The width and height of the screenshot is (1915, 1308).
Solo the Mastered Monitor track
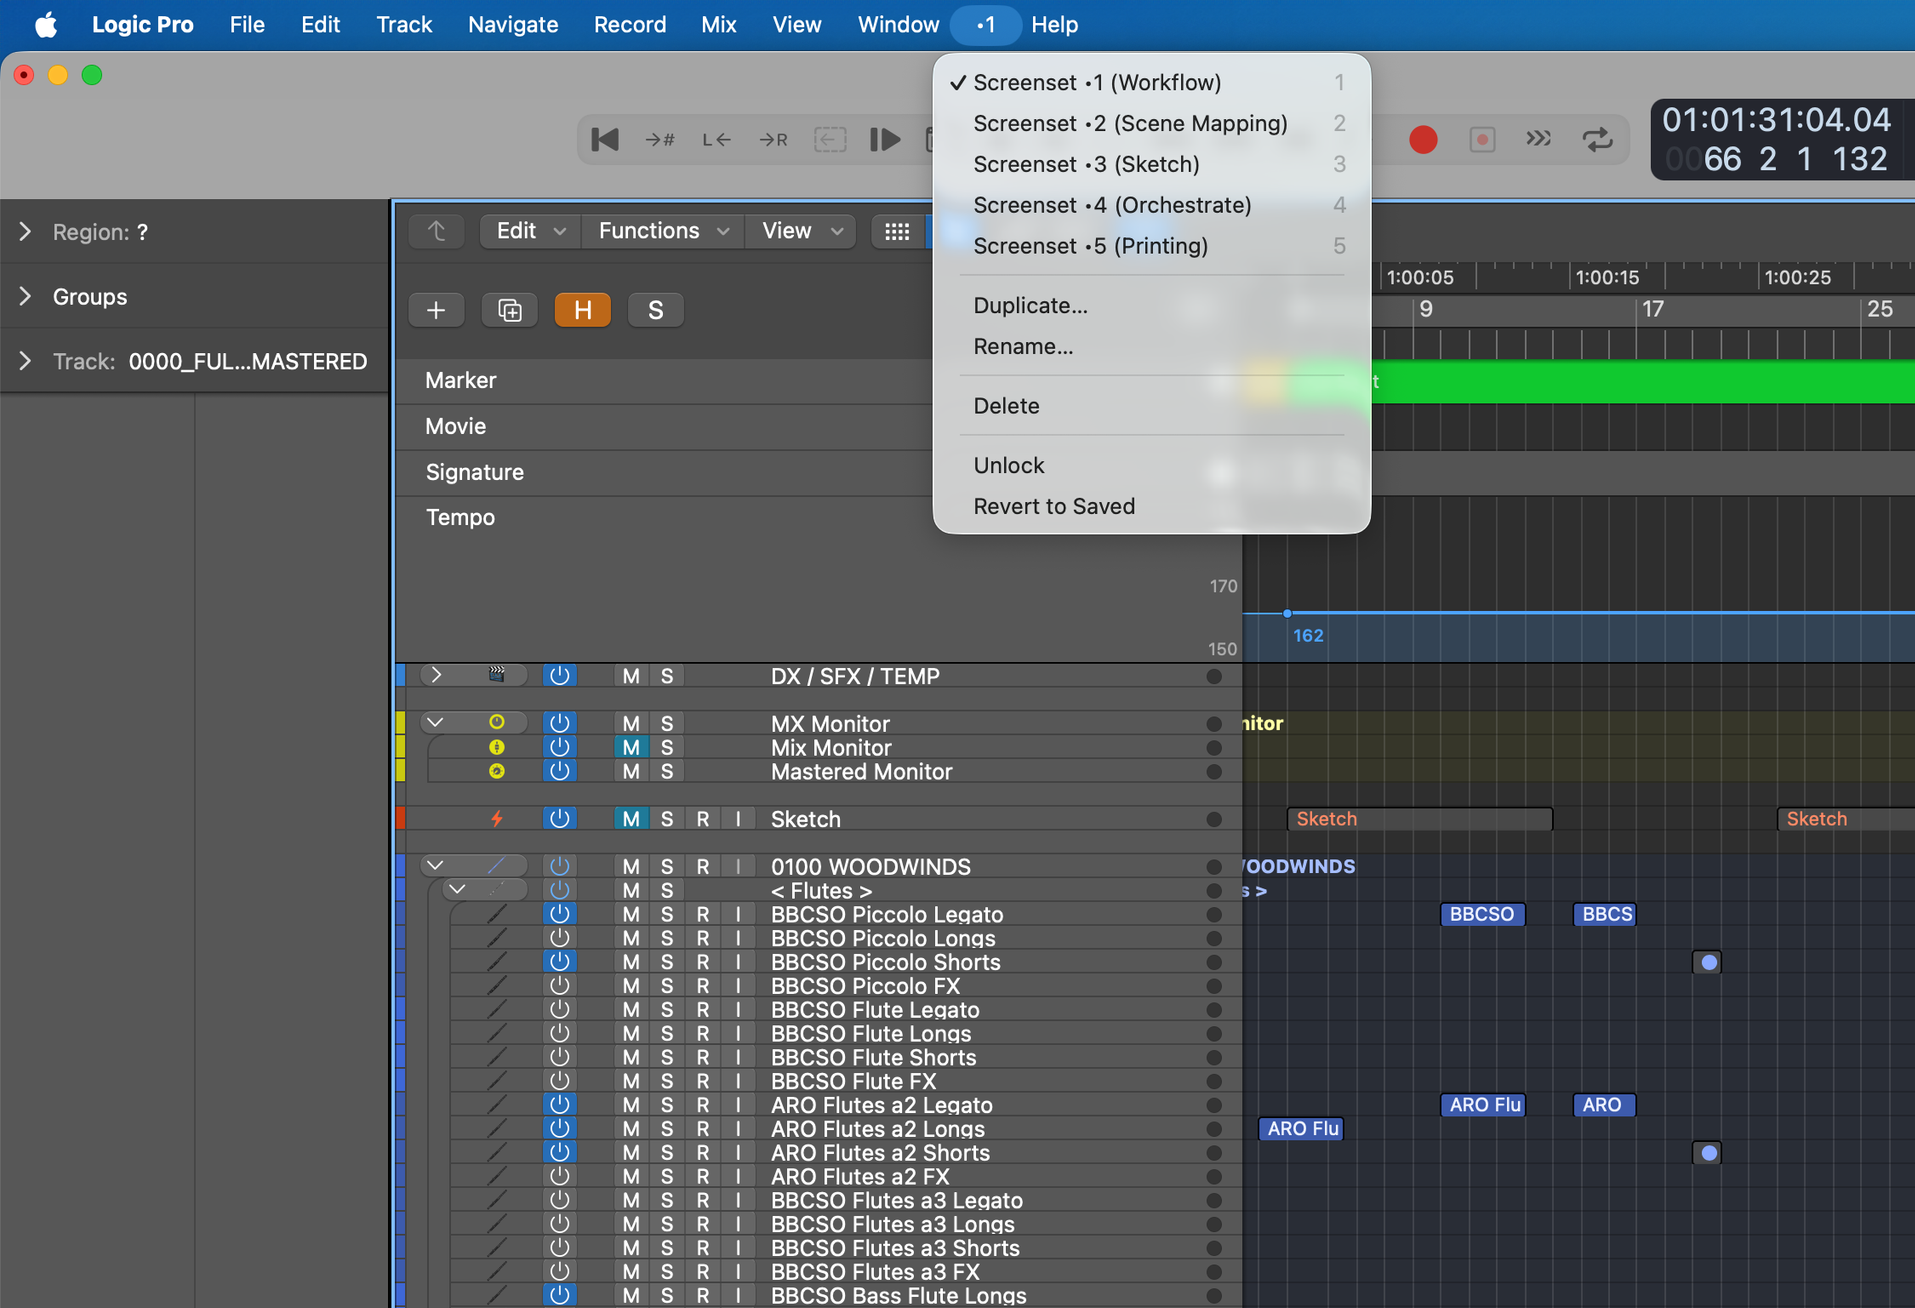click(x=667, y=771)
